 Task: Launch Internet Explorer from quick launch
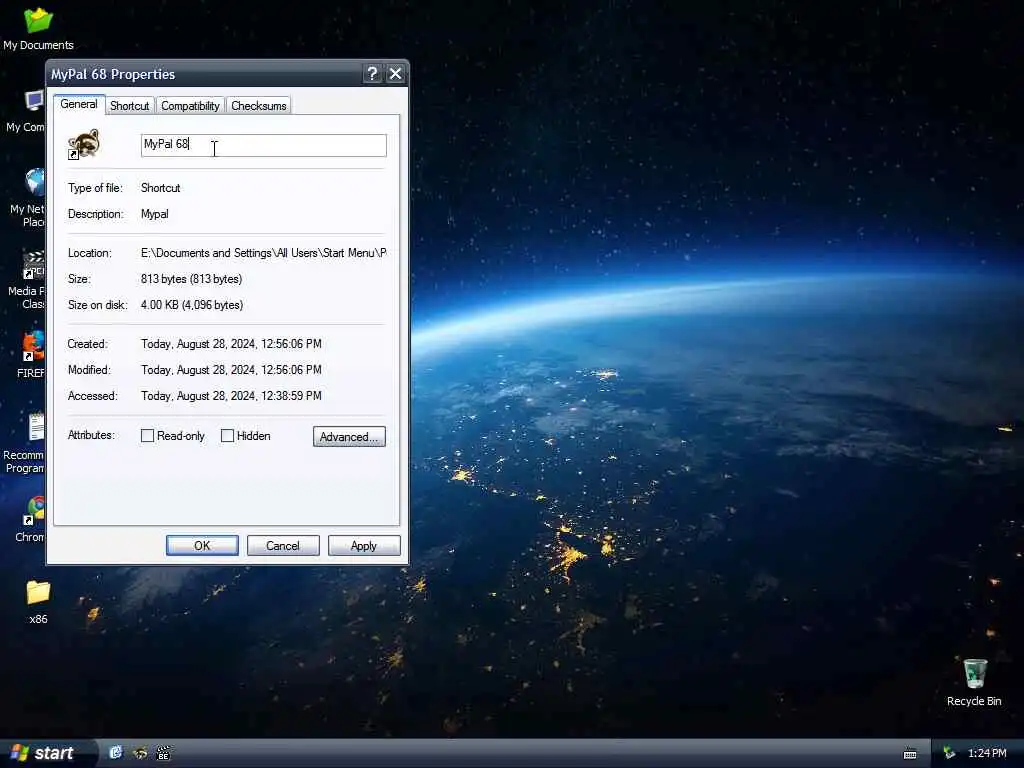(116, 753)
